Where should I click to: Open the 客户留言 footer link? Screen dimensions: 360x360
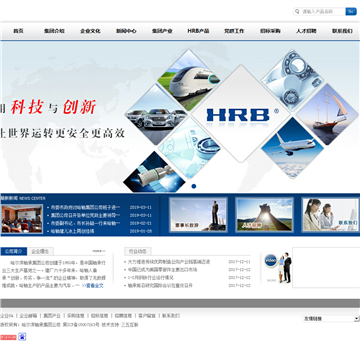click(147, 316)
